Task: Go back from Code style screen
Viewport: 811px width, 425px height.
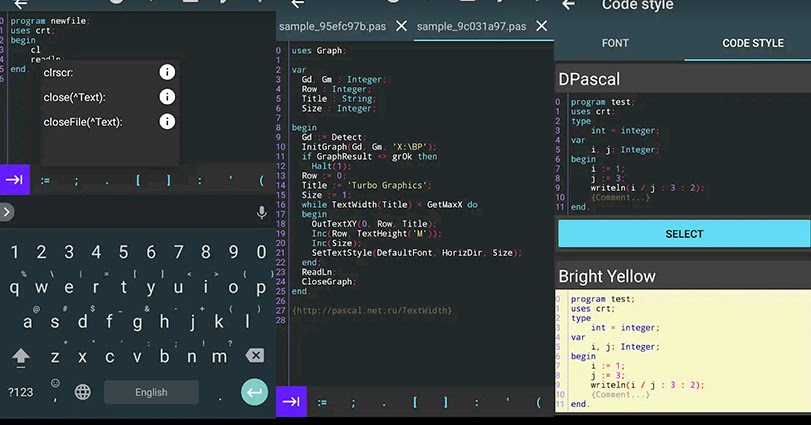Action: point(569,4)
